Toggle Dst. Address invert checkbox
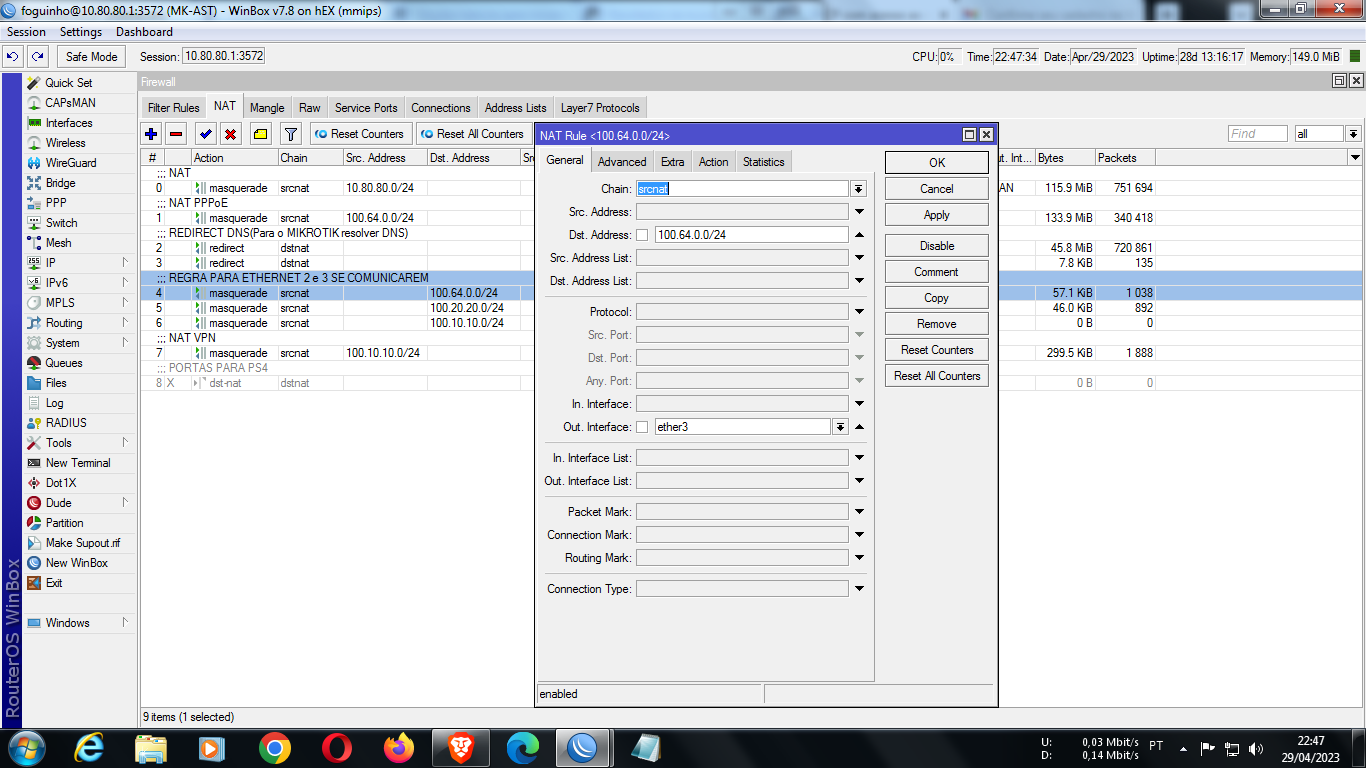Screen dimensions: 1366x768 pyautogui.click(x=642, y=235)
